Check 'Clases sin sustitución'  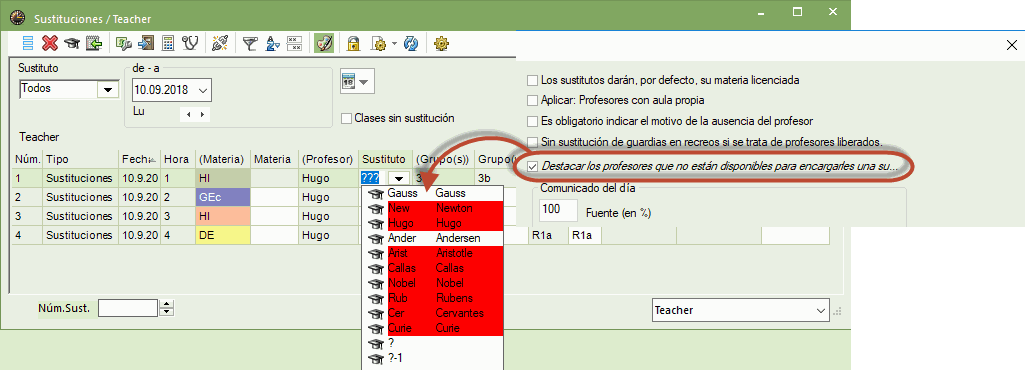(347, 118)
